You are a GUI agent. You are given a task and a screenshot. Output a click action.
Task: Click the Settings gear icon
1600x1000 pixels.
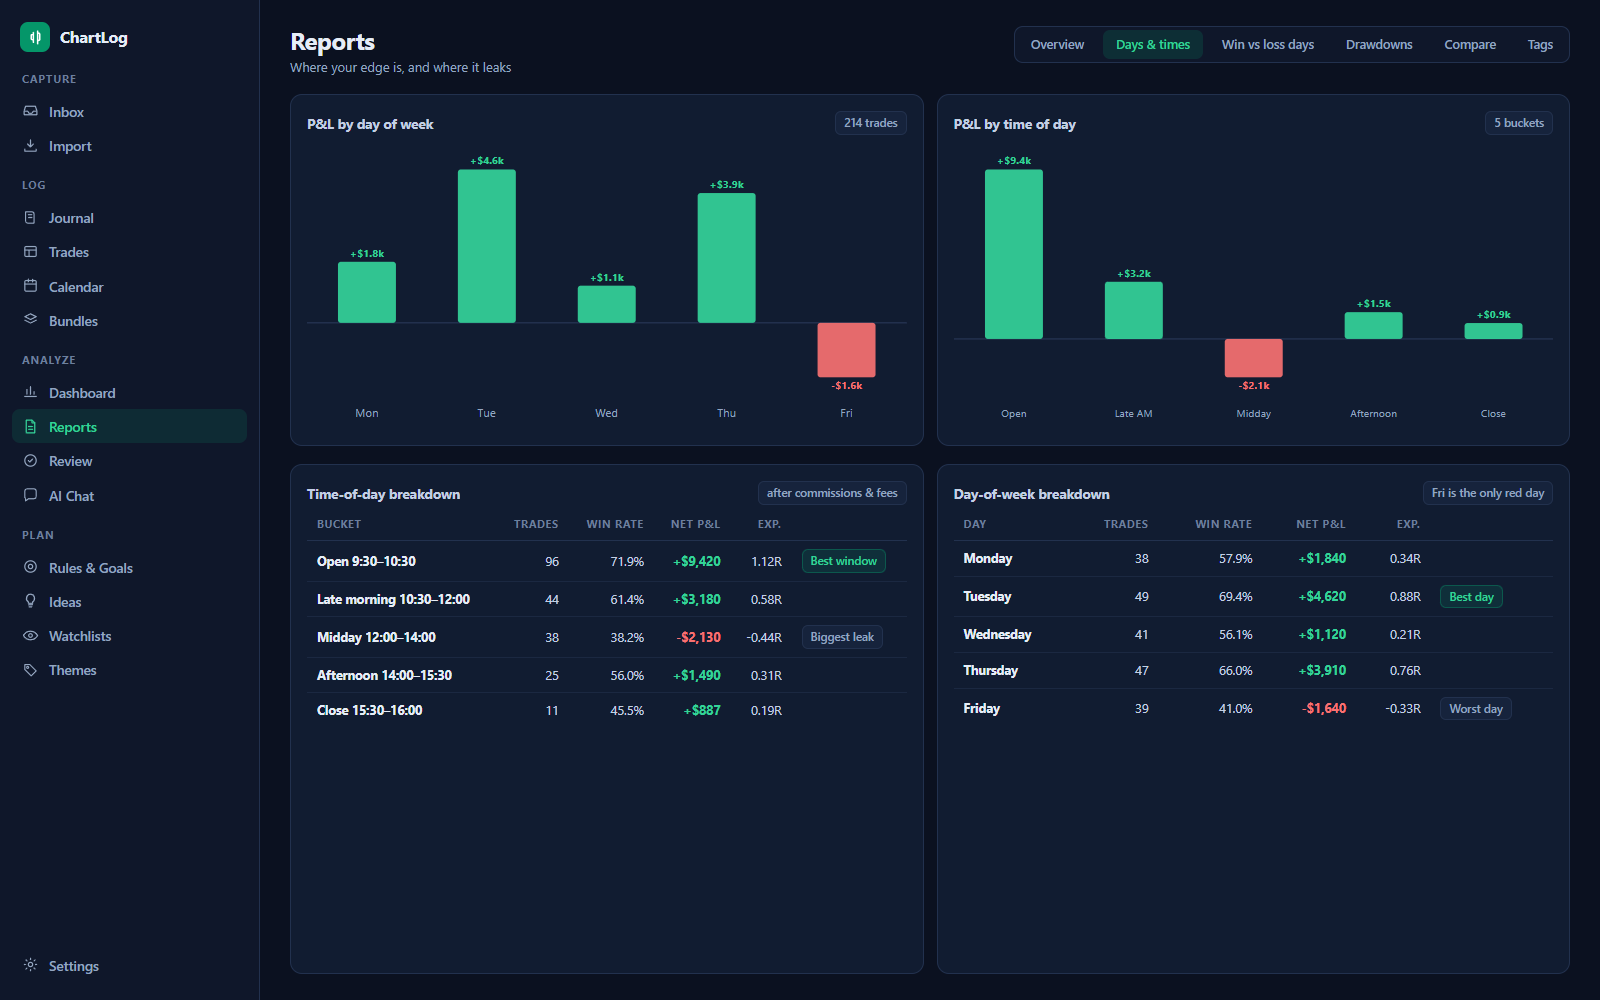click(x=31, y=965)
